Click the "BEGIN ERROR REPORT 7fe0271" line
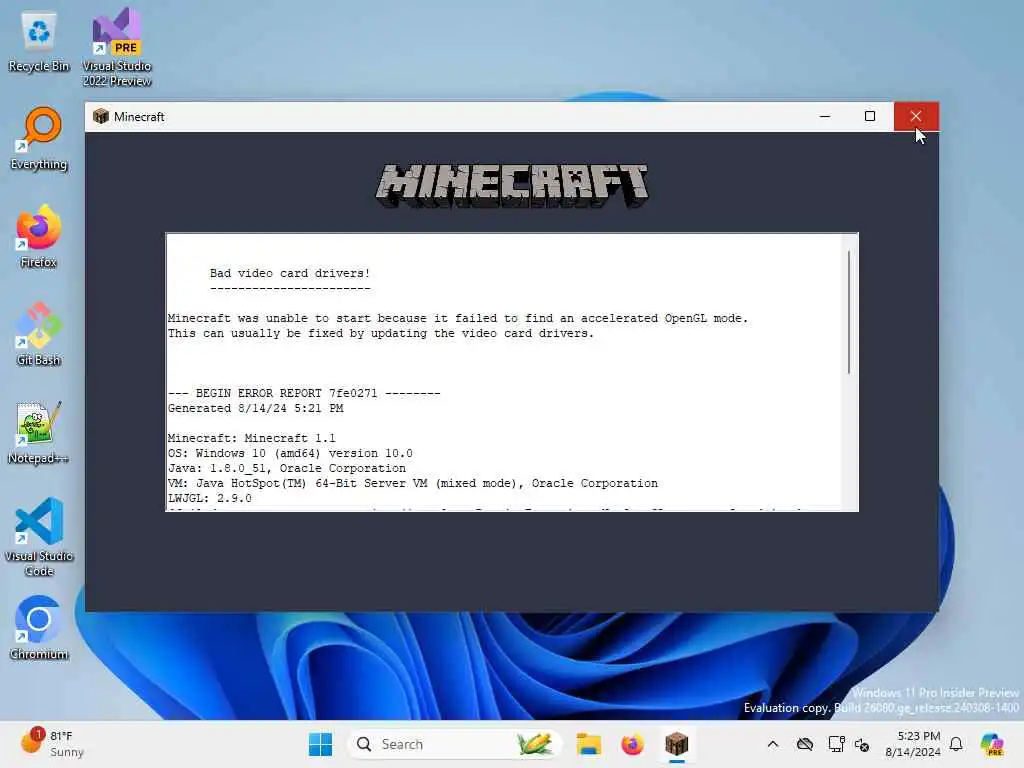This screenshot has width=1024, height=768. (x=304, y=393)
